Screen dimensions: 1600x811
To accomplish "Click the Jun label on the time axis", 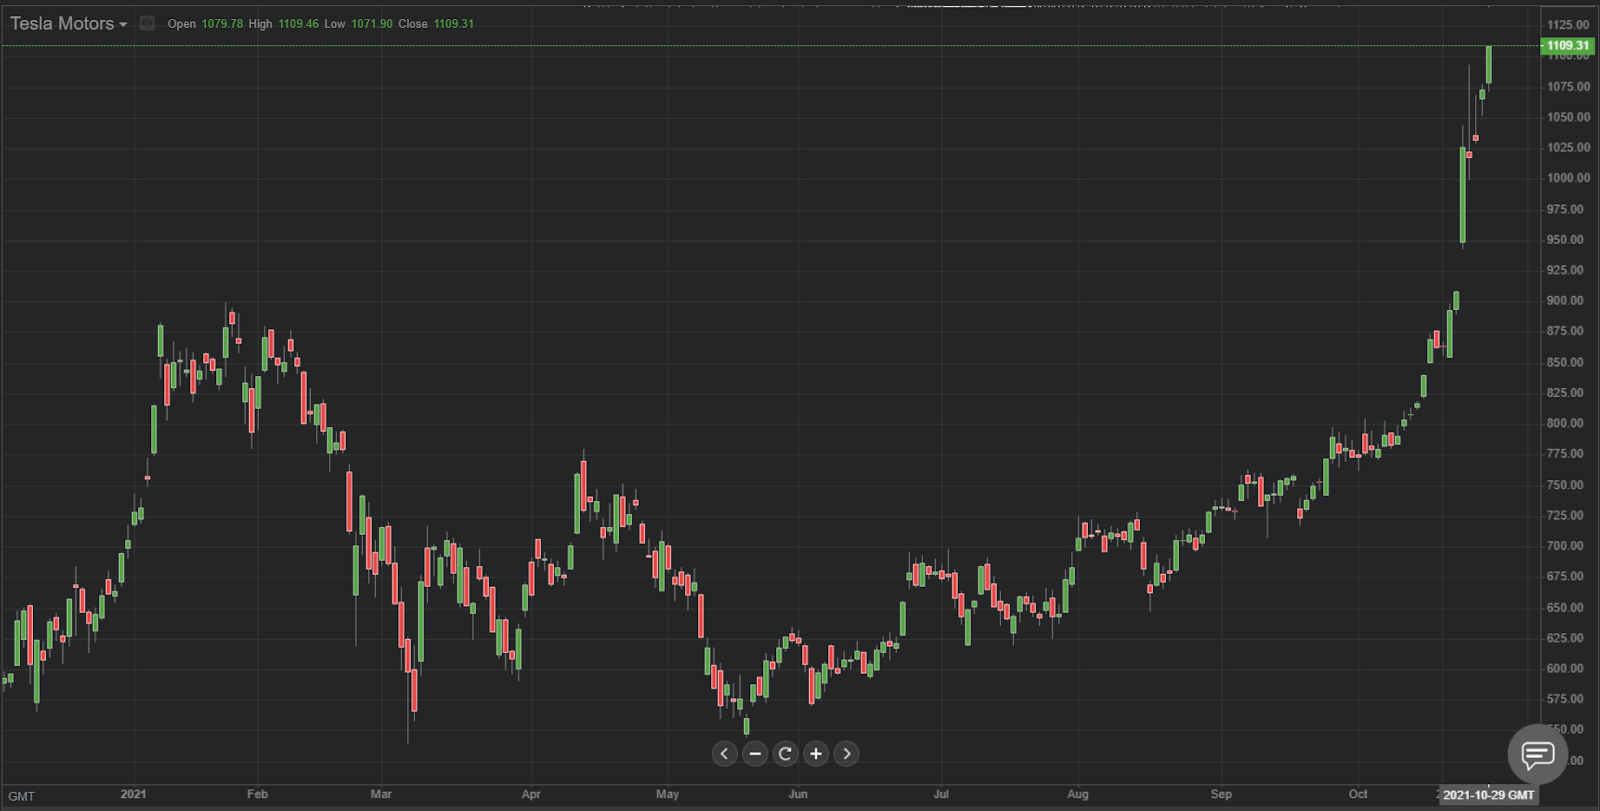I will pos(797,794).
